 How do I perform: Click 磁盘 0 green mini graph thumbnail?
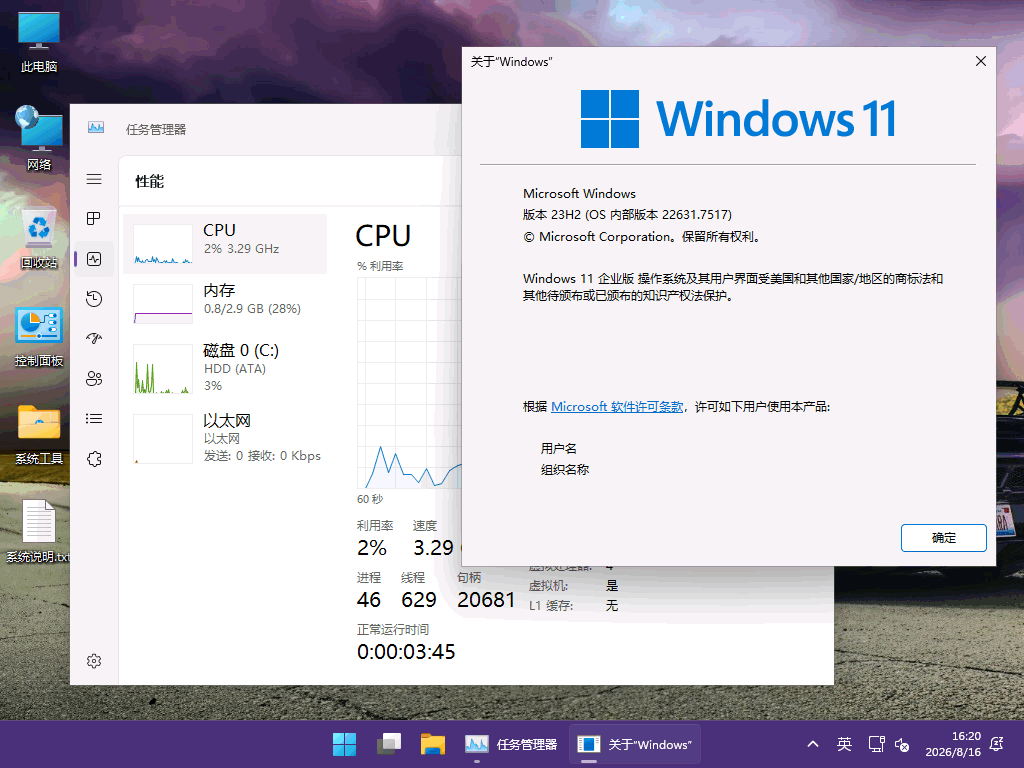(163, 369)
